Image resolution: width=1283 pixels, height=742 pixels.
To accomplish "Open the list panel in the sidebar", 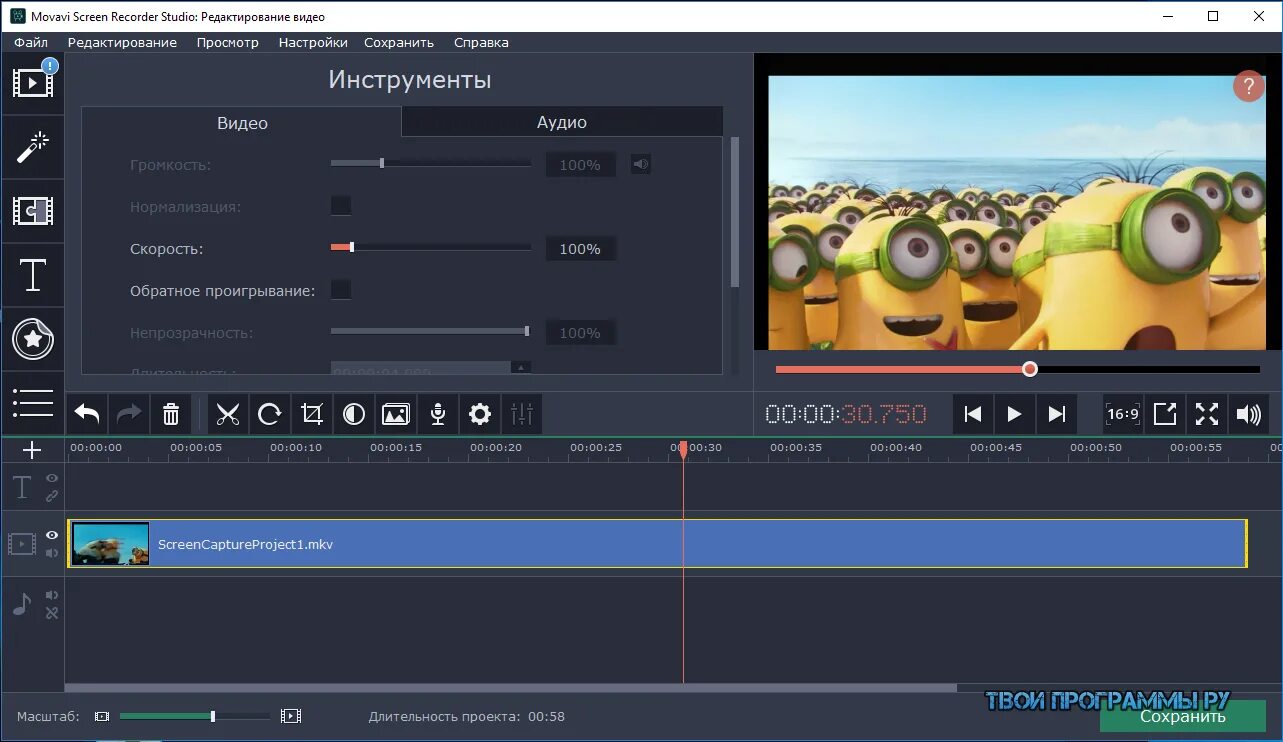I will point(33,402).
